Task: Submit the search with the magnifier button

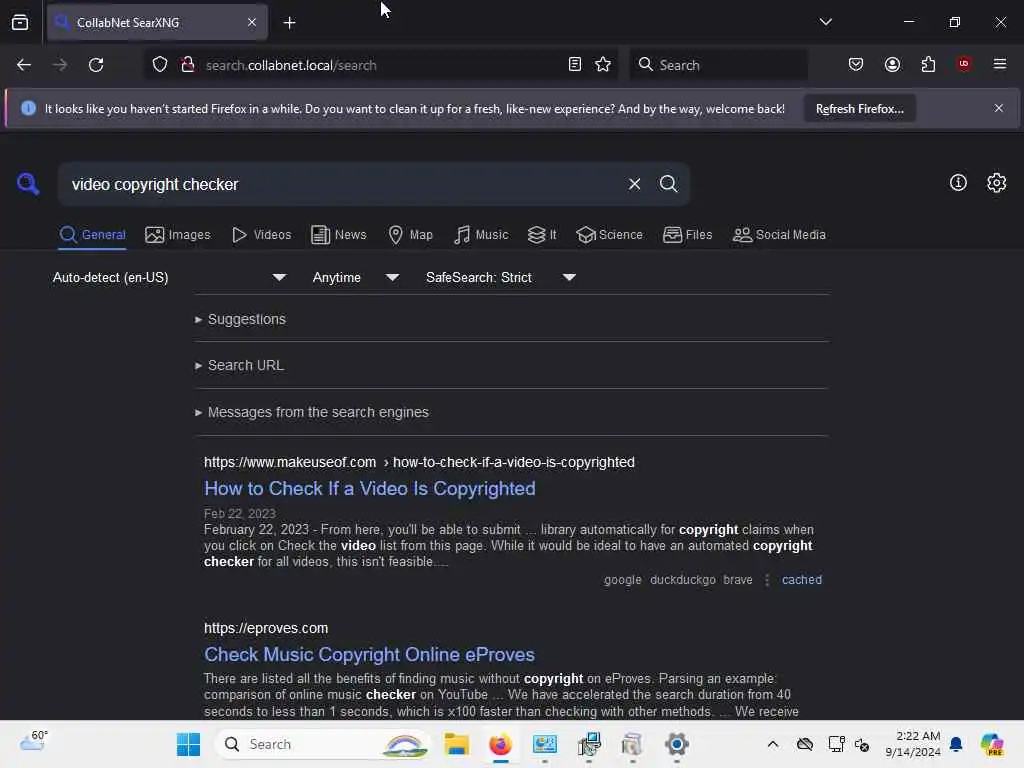Action: (x=668, y=184)
